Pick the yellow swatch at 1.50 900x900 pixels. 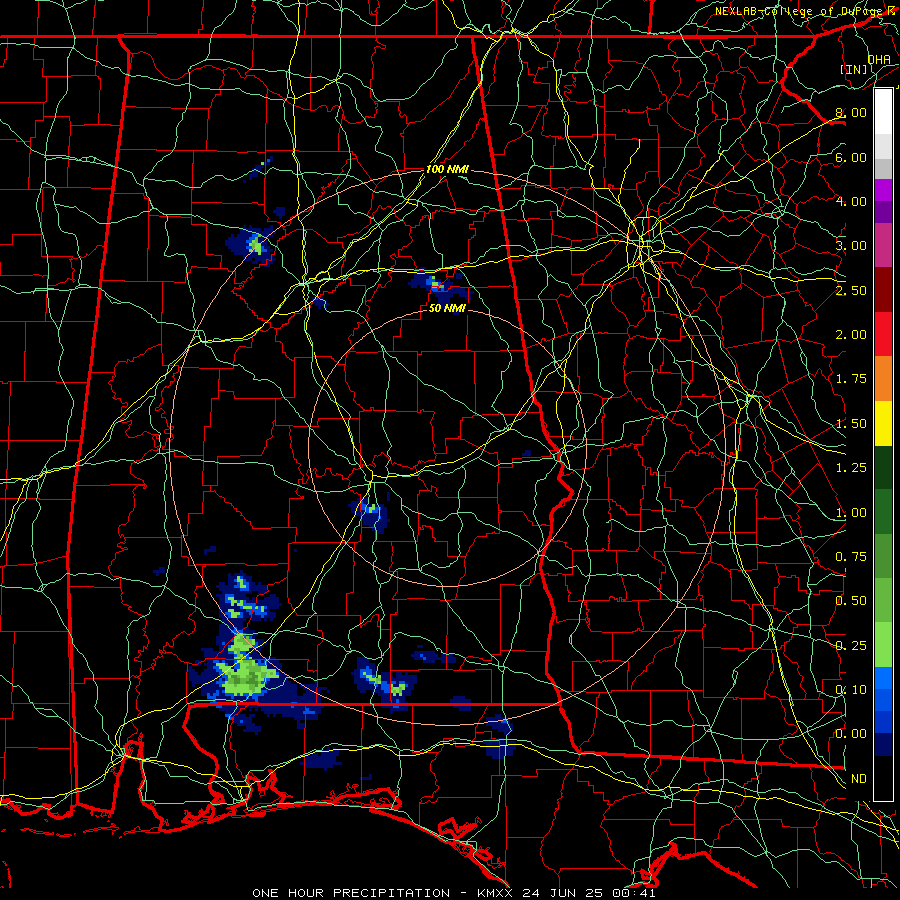(x=883, y=424)
